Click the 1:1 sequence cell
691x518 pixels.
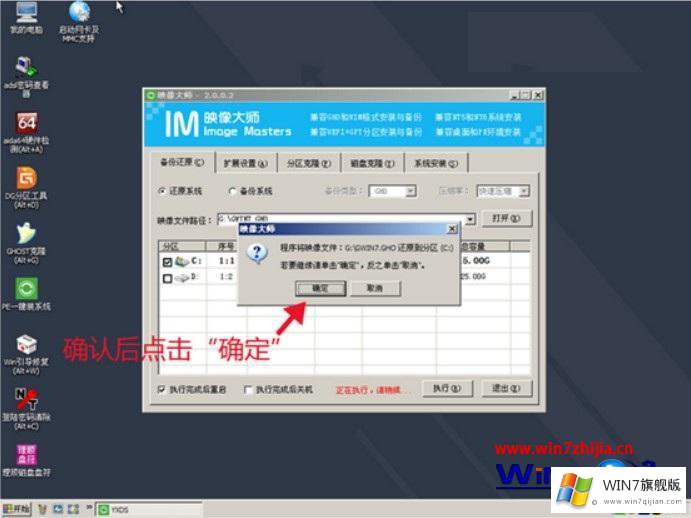tap(227, 261)
